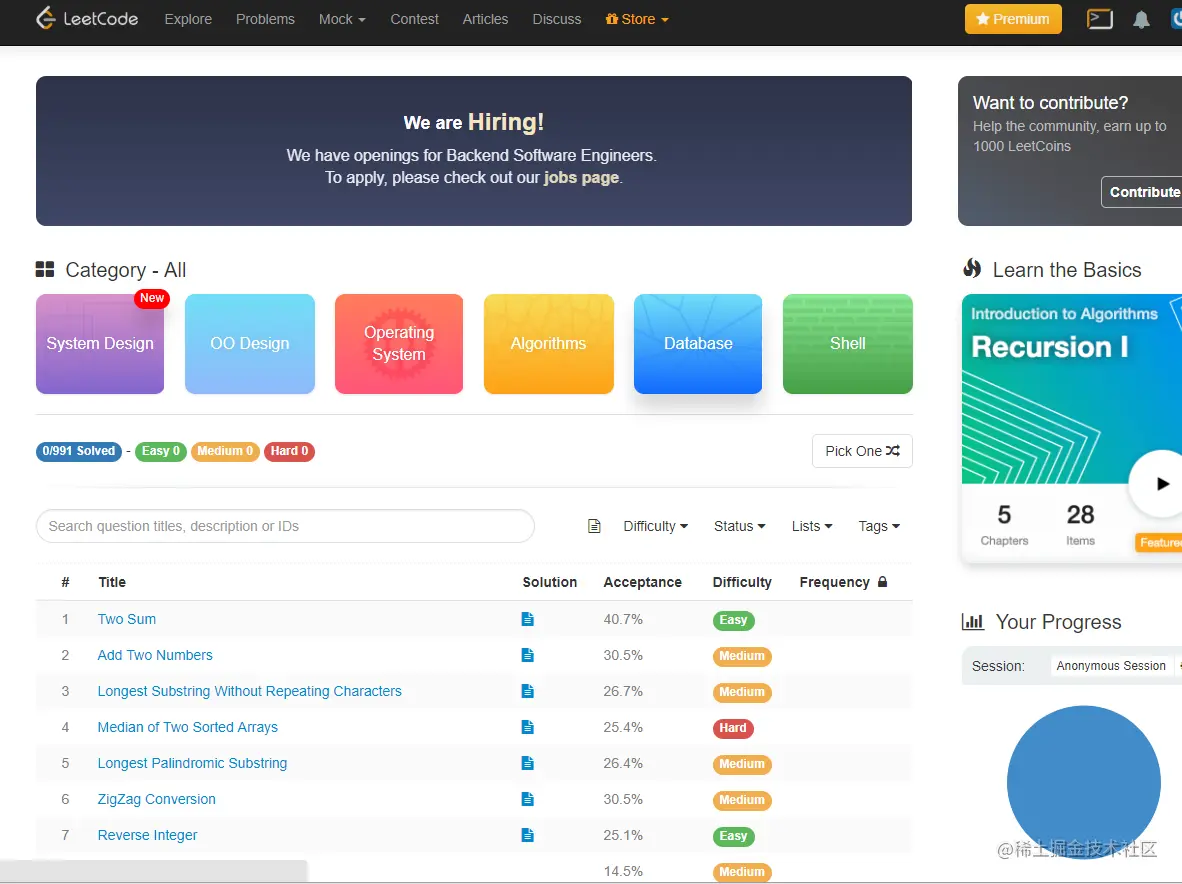
Task: Go to Problems in the top navigation
Action: (265, 19)
